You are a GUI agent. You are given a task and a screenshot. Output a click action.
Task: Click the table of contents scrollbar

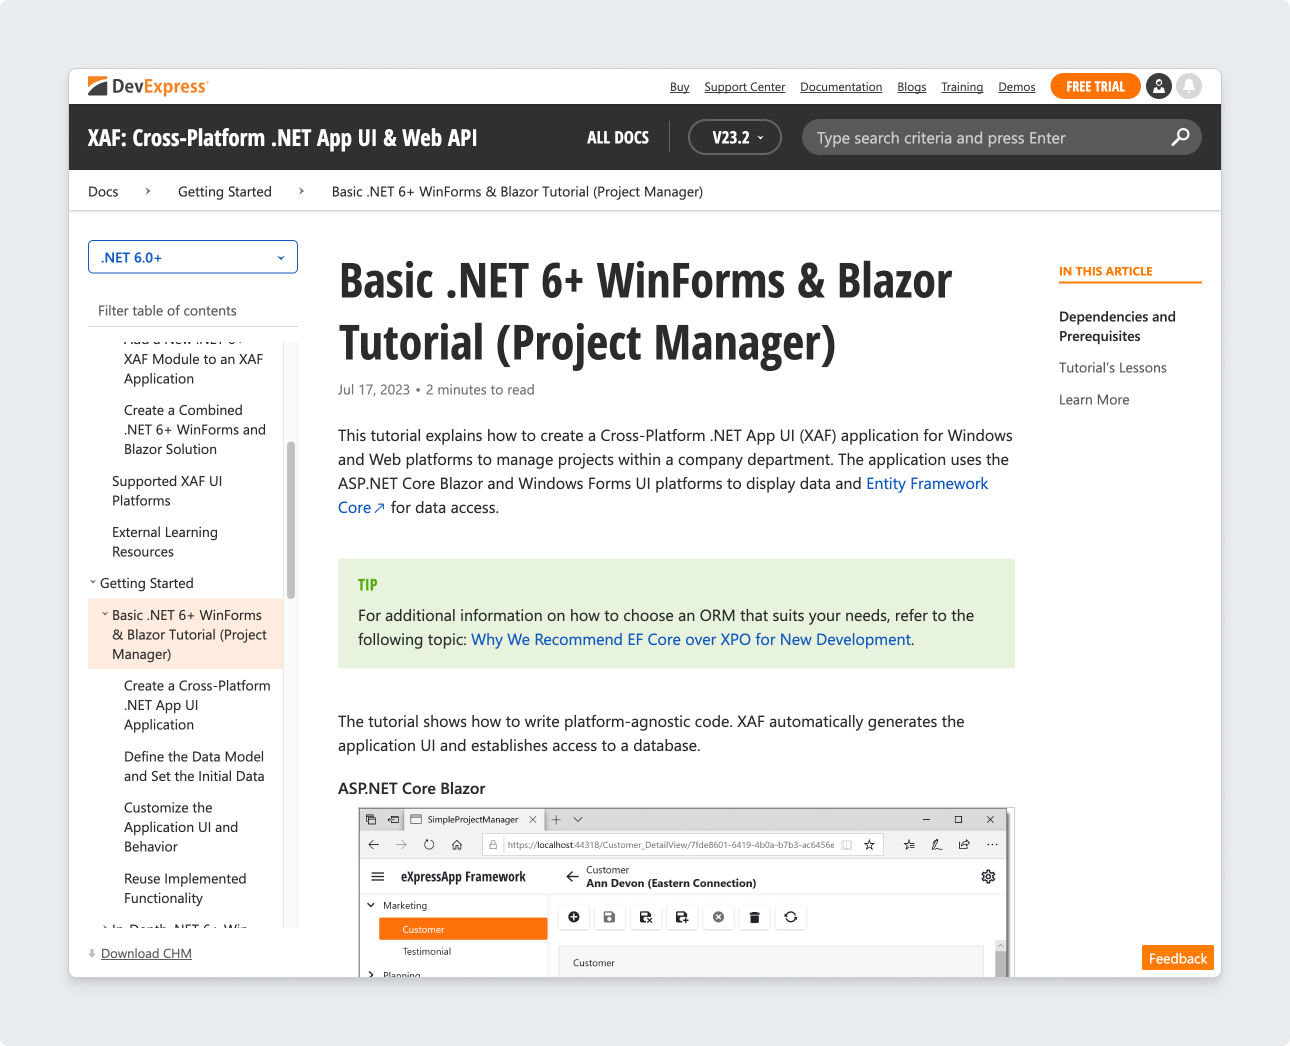pos(291,520)
